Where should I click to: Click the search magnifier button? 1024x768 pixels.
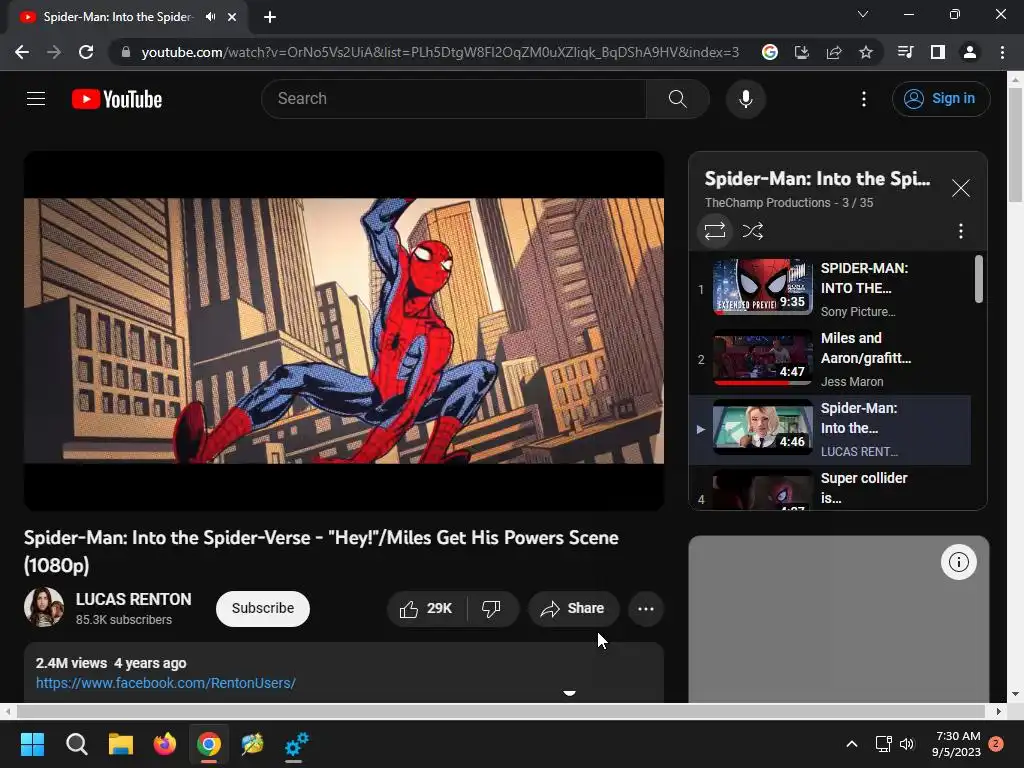point(678,99)
